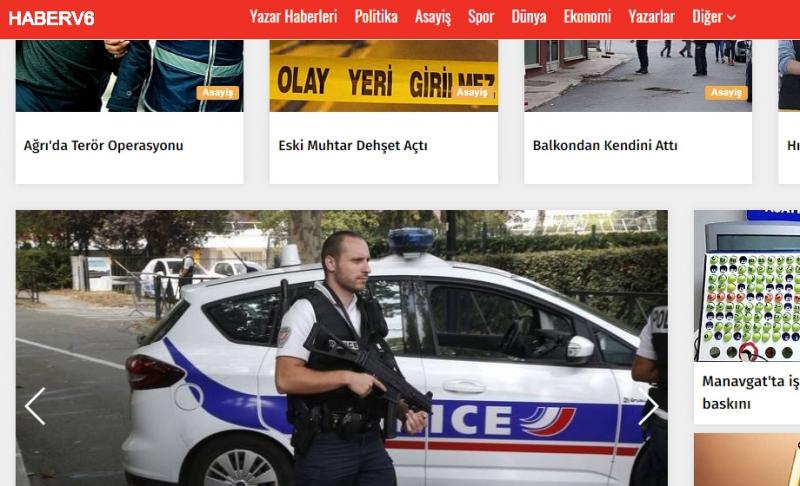This screenshot has height=486, width=800.
Task: Open Balkondan Kendini Attı story
Action: (x=605, y=146)
